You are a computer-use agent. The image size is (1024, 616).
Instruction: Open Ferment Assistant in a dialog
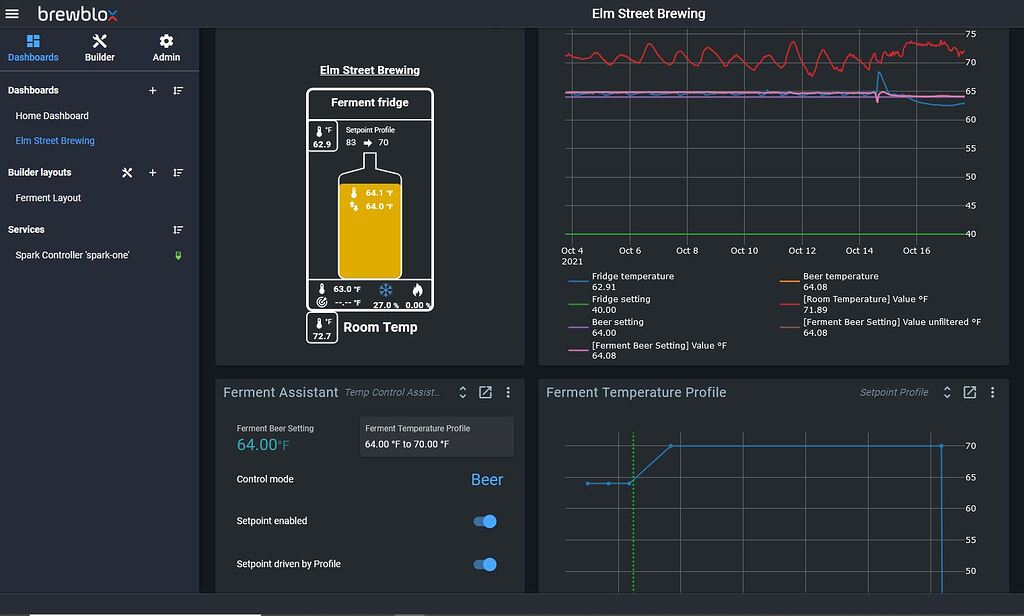(485, 393)
